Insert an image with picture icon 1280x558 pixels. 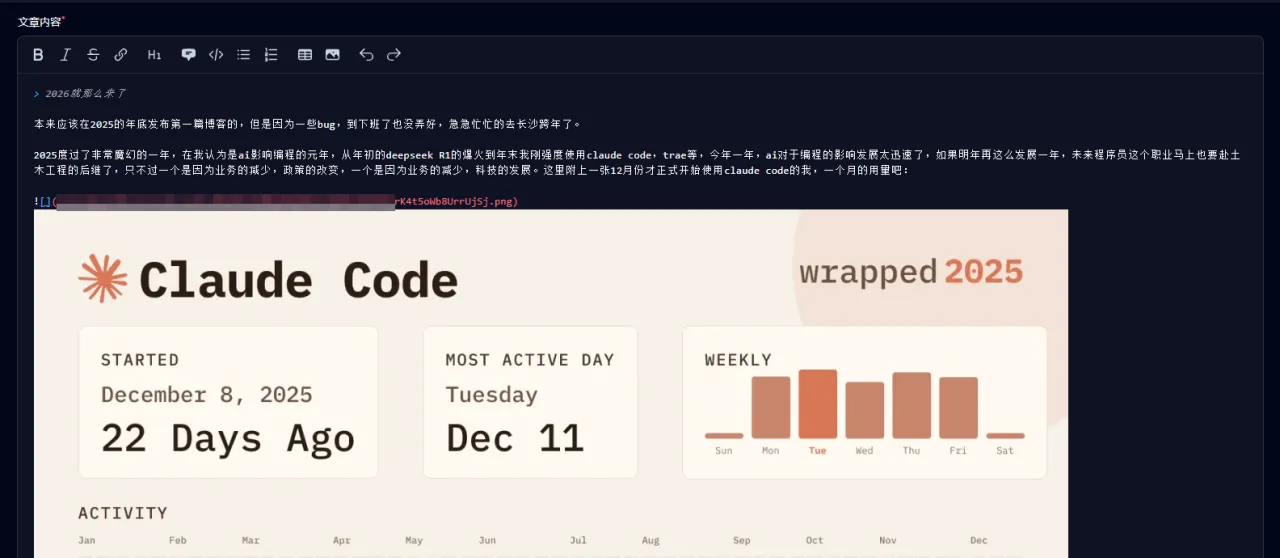[332, 55]
